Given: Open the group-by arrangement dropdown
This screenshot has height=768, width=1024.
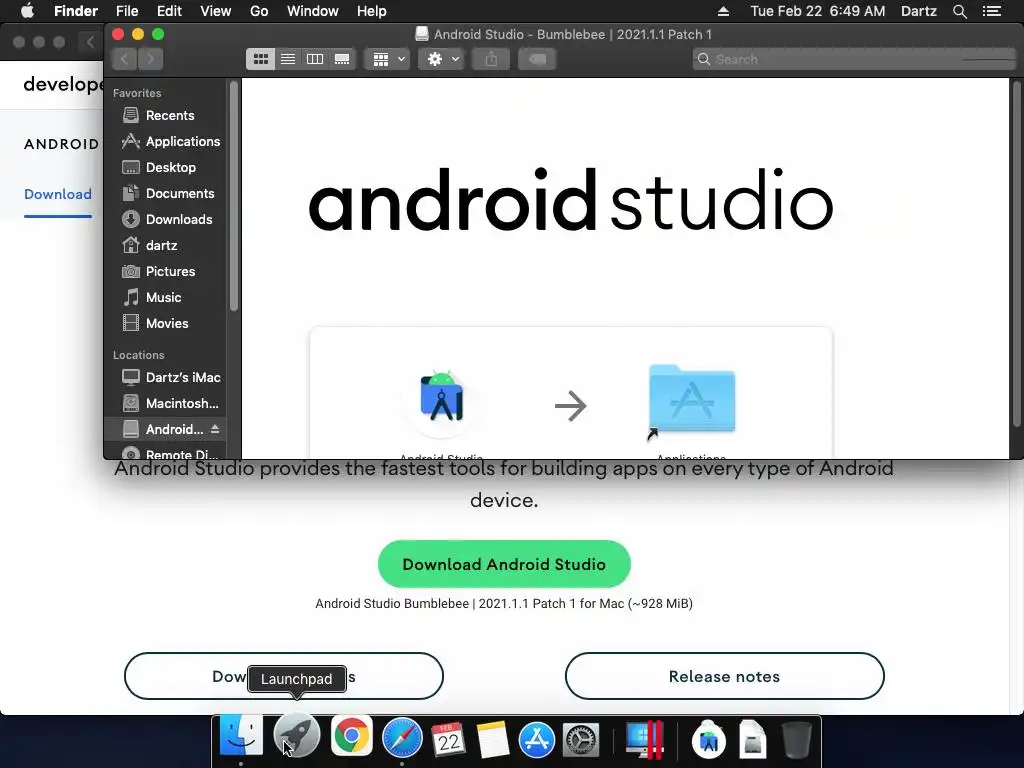Looking at the screenshot, I should coord(388,59).
